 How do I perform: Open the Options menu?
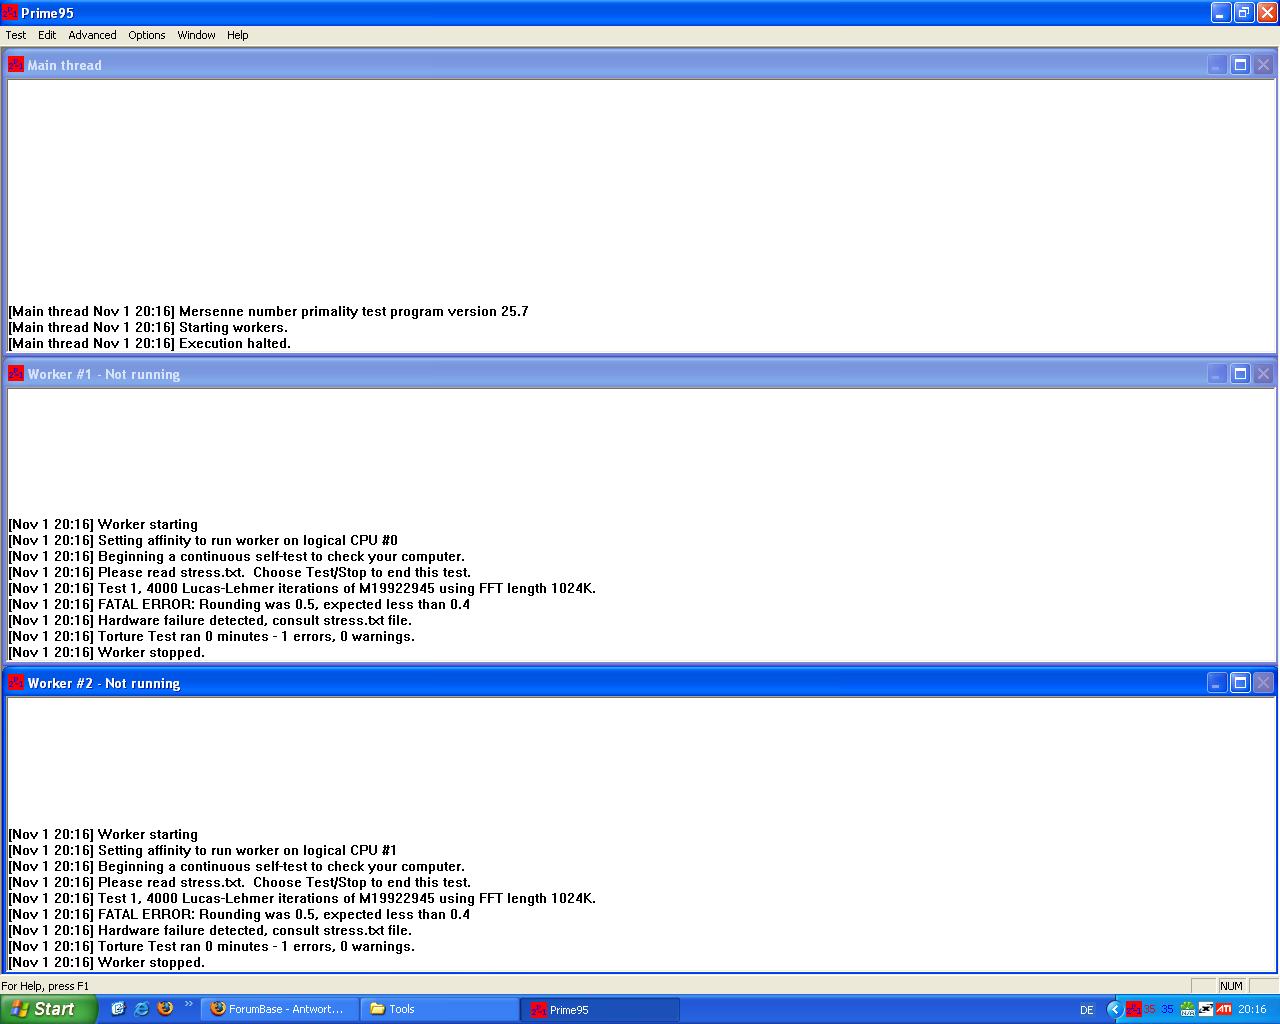click(x=147, y=35)
